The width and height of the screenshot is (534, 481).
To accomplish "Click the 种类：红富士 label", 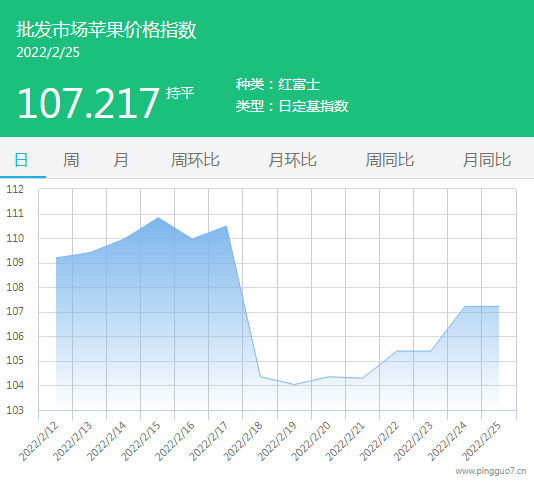I will pyautogui.click(x=278, y=84).
